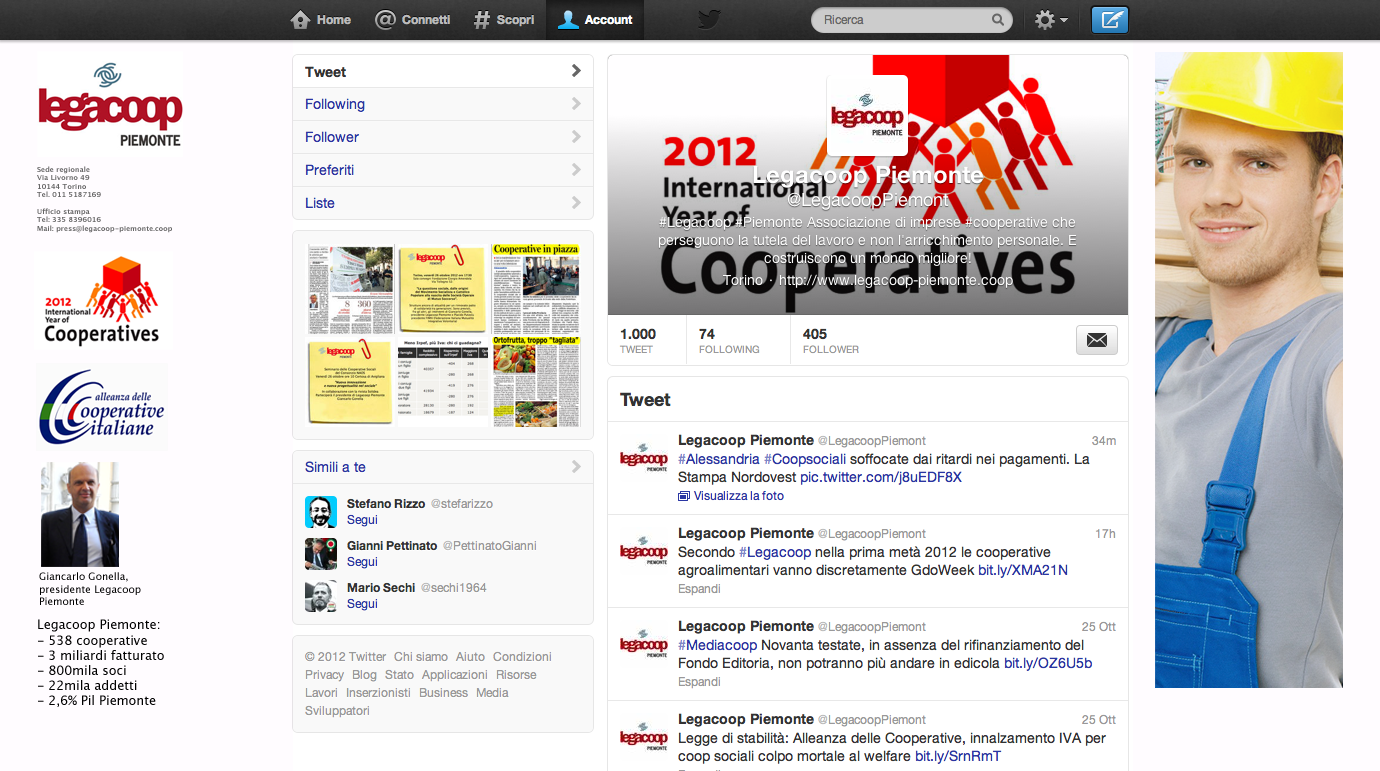Click the avatar of the 34m tweet
The height and width of the screenshot is (771, 1380).
[x=644, y=459]
